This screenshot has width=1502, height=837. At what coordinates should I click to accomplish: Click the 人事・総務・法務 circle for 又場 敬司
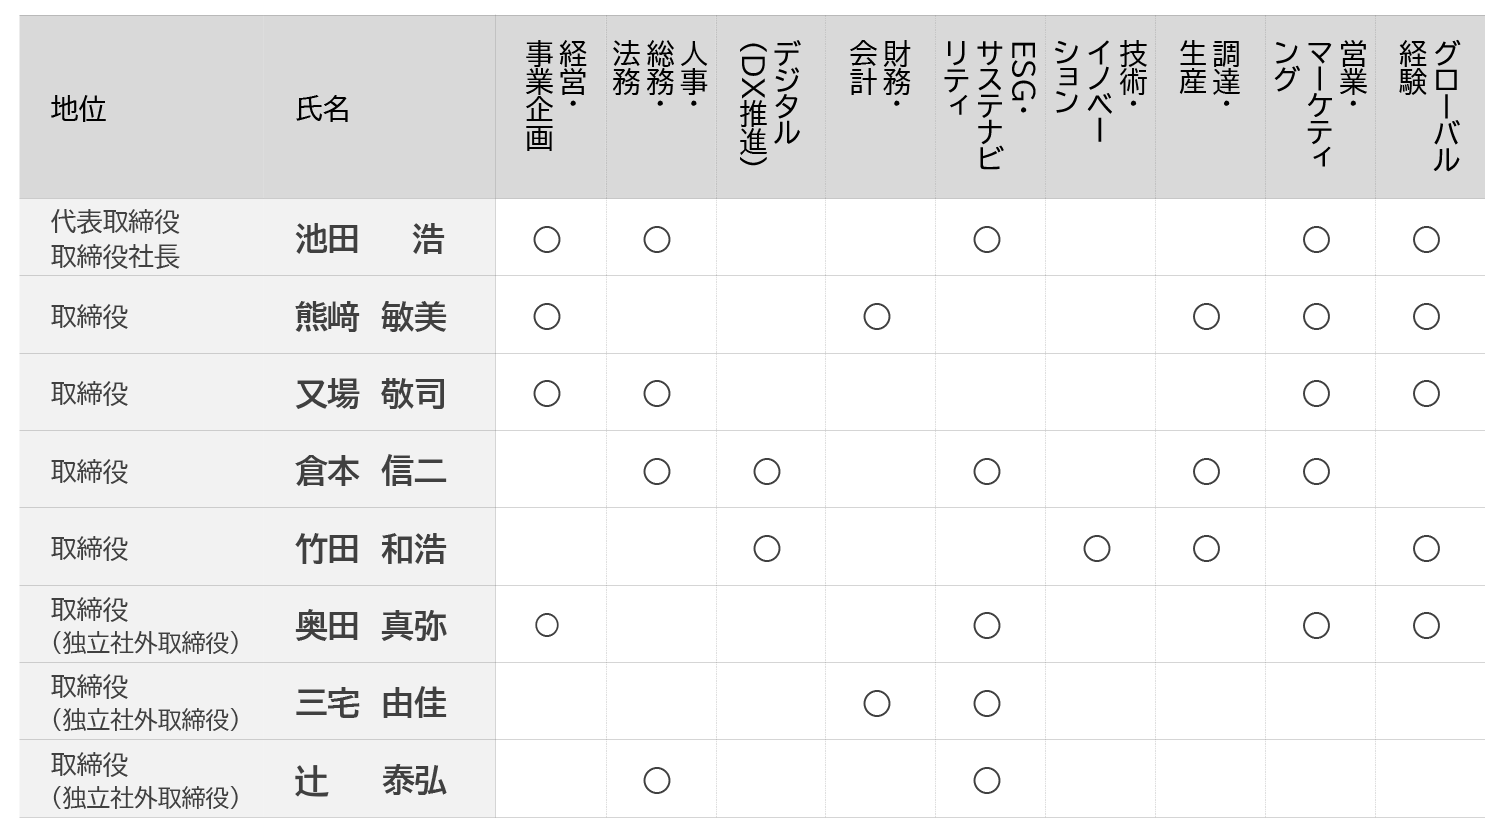[x=657, y=394]
